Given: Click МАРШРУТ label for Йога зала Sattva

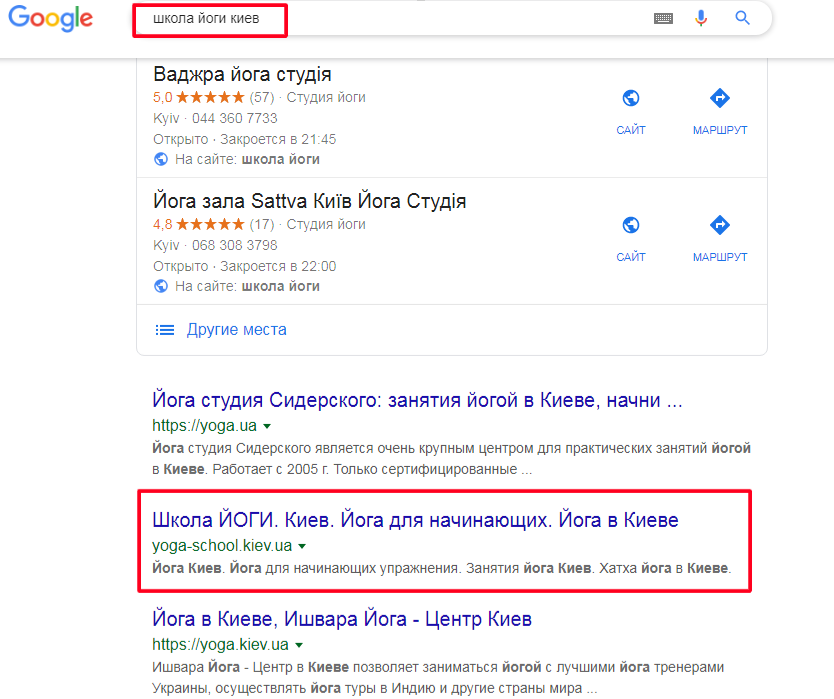Looking at the screenshot, I should click(720, 257).
